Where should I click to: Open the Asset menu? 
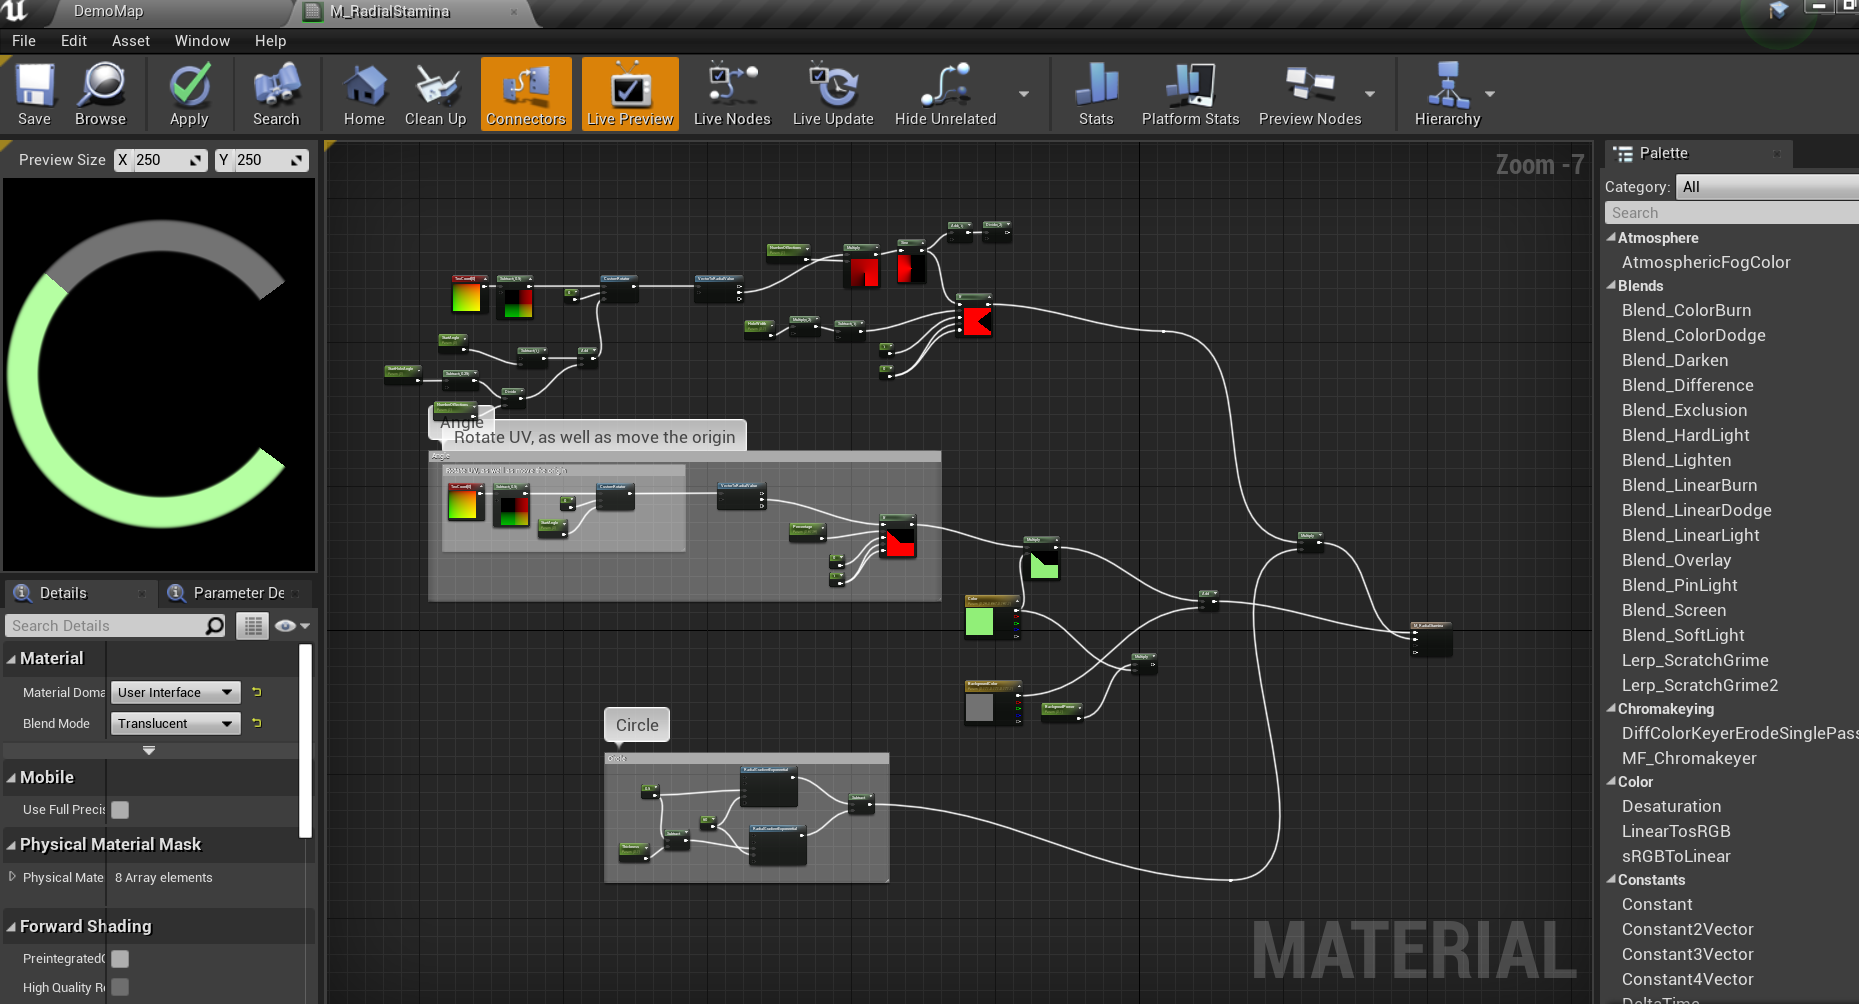click(131, 41)
